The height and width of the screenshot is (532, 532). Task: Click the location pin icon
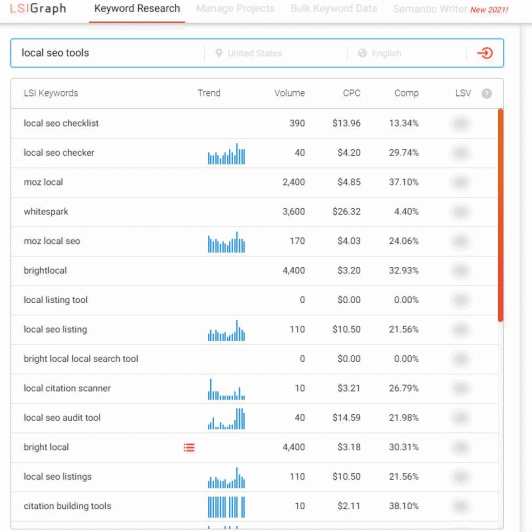click(x=219, y=53)
